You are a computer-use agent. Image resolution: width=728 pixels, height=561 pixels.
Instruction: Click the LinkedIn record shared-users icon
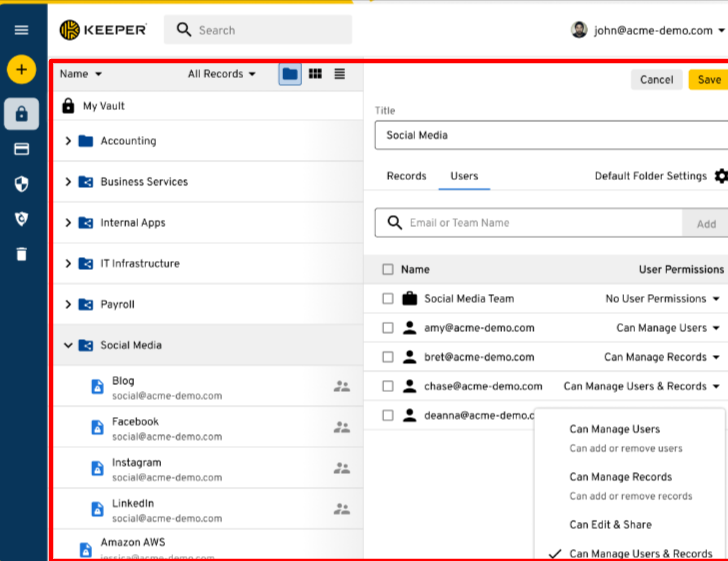pyautogui.click(x=342, y=509)
